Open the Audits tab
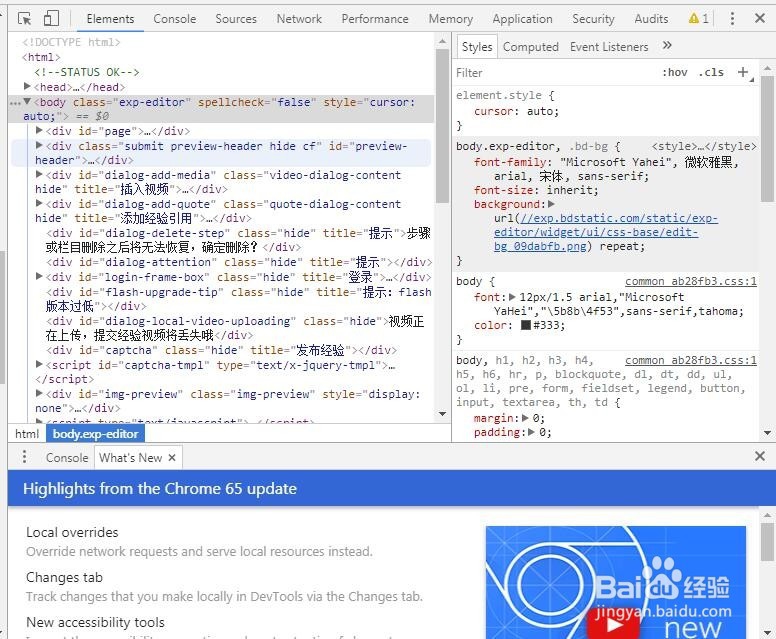The width and height of the screenshot is (776, 639). click(651, 19)
